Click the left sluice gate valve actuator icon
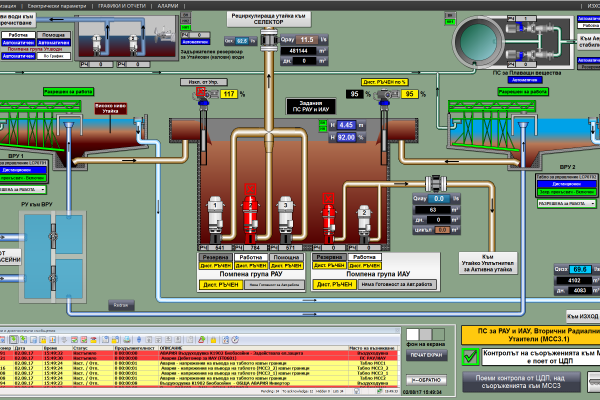 (x=204, y=96)
